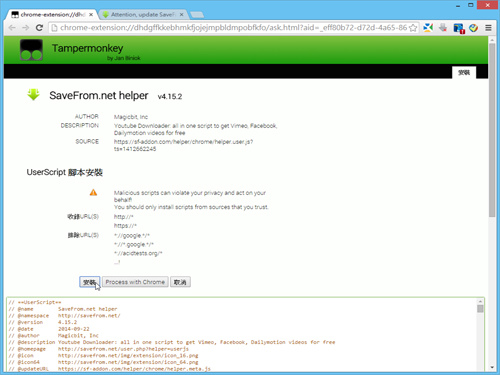Click the '@icon64' code line
The width and height of the screenshot is (500, 375).
click(x=103, y=362)
